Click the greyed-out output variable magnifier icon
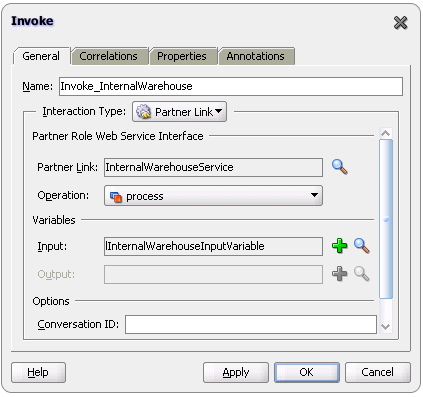The height and width of the screenshot is (397, 423). [x=361, y=274]
